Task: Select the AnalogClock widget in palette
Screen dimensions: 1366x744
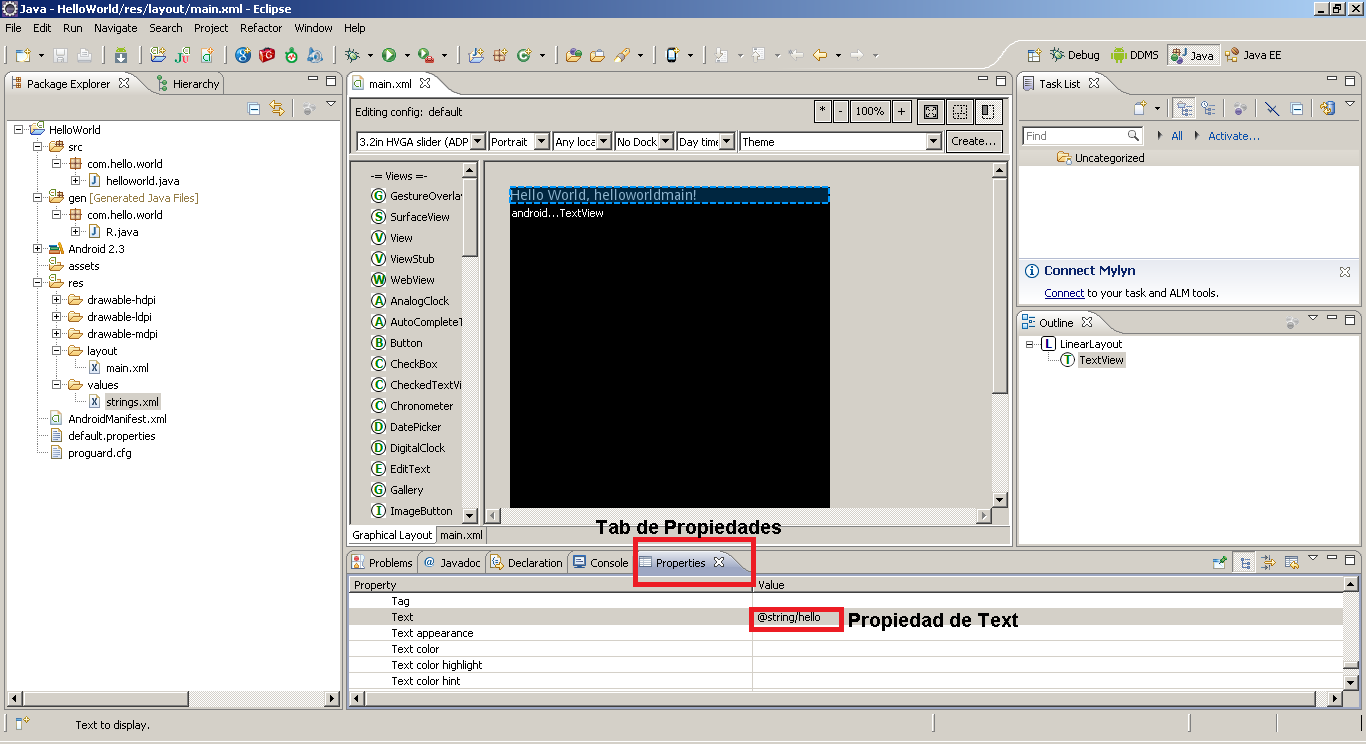Action: click(x=410, y=301)
